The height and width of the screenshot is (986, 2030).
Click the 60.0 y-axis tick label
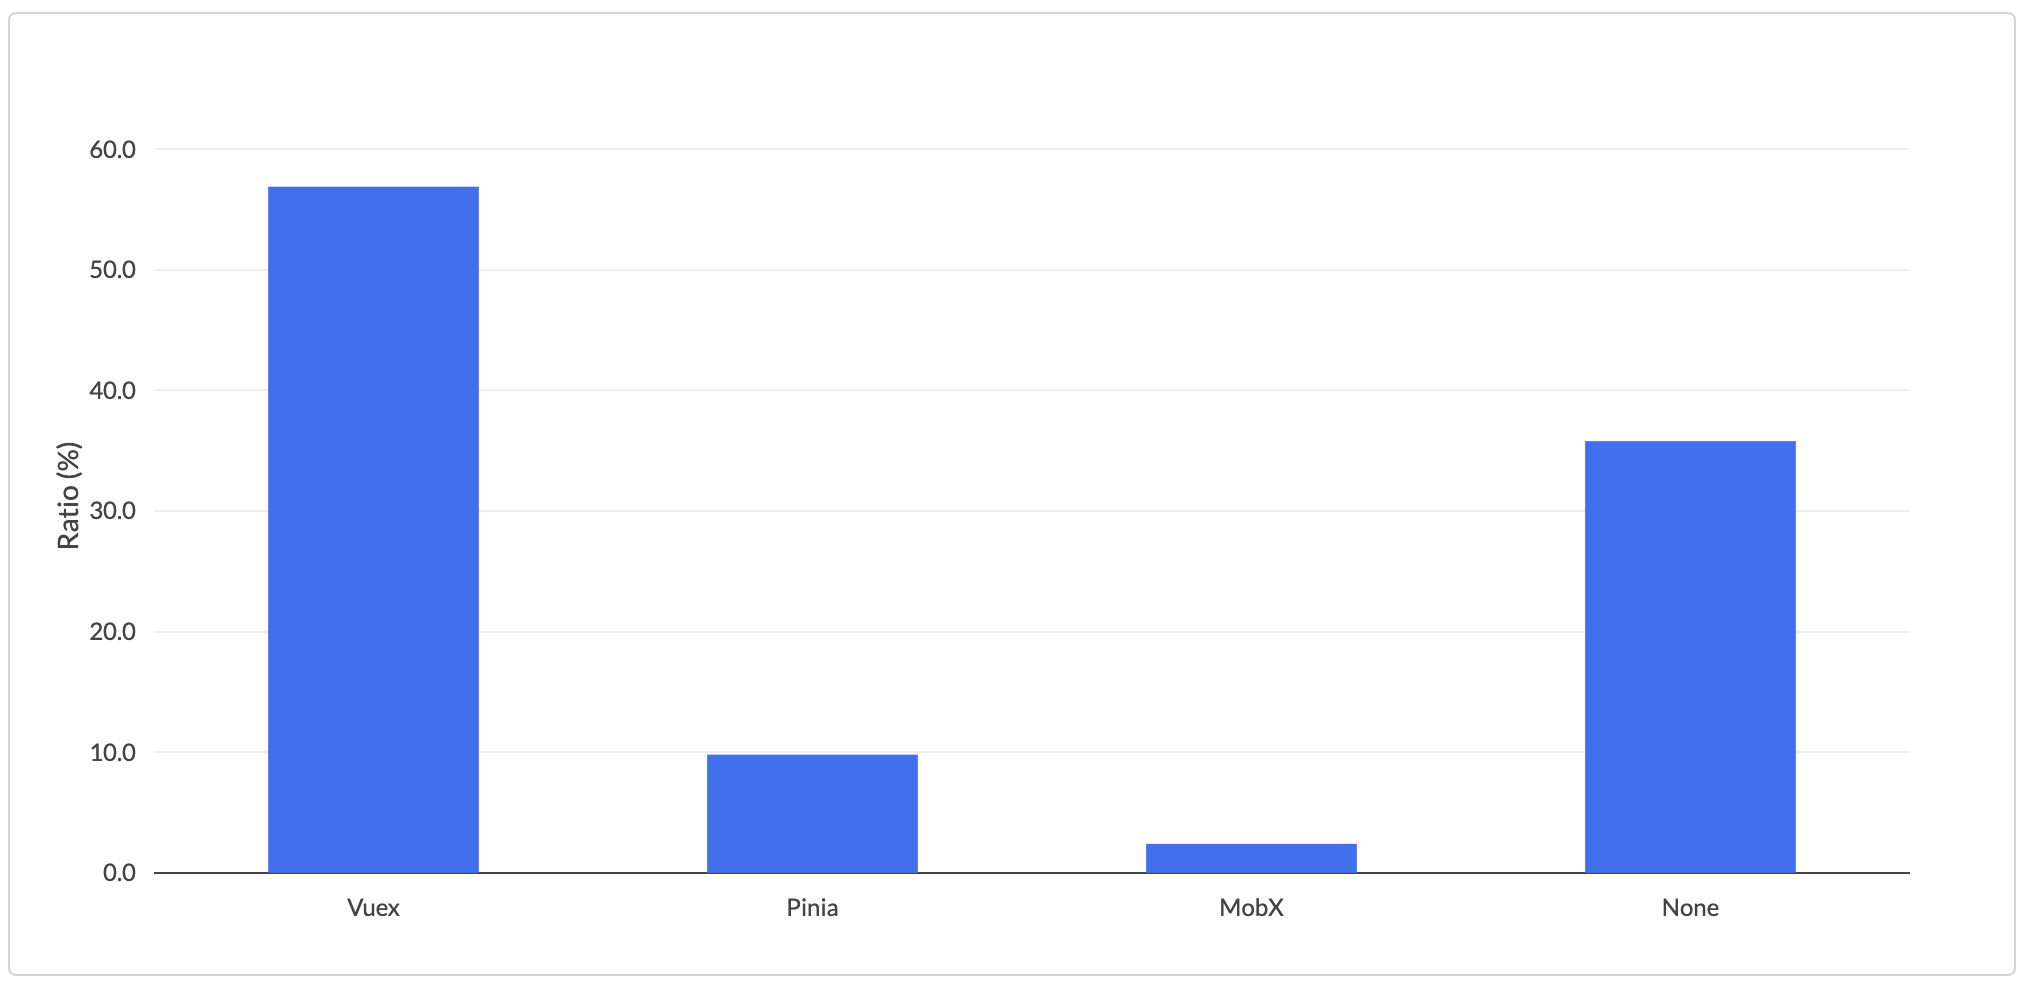click(113, 150)
